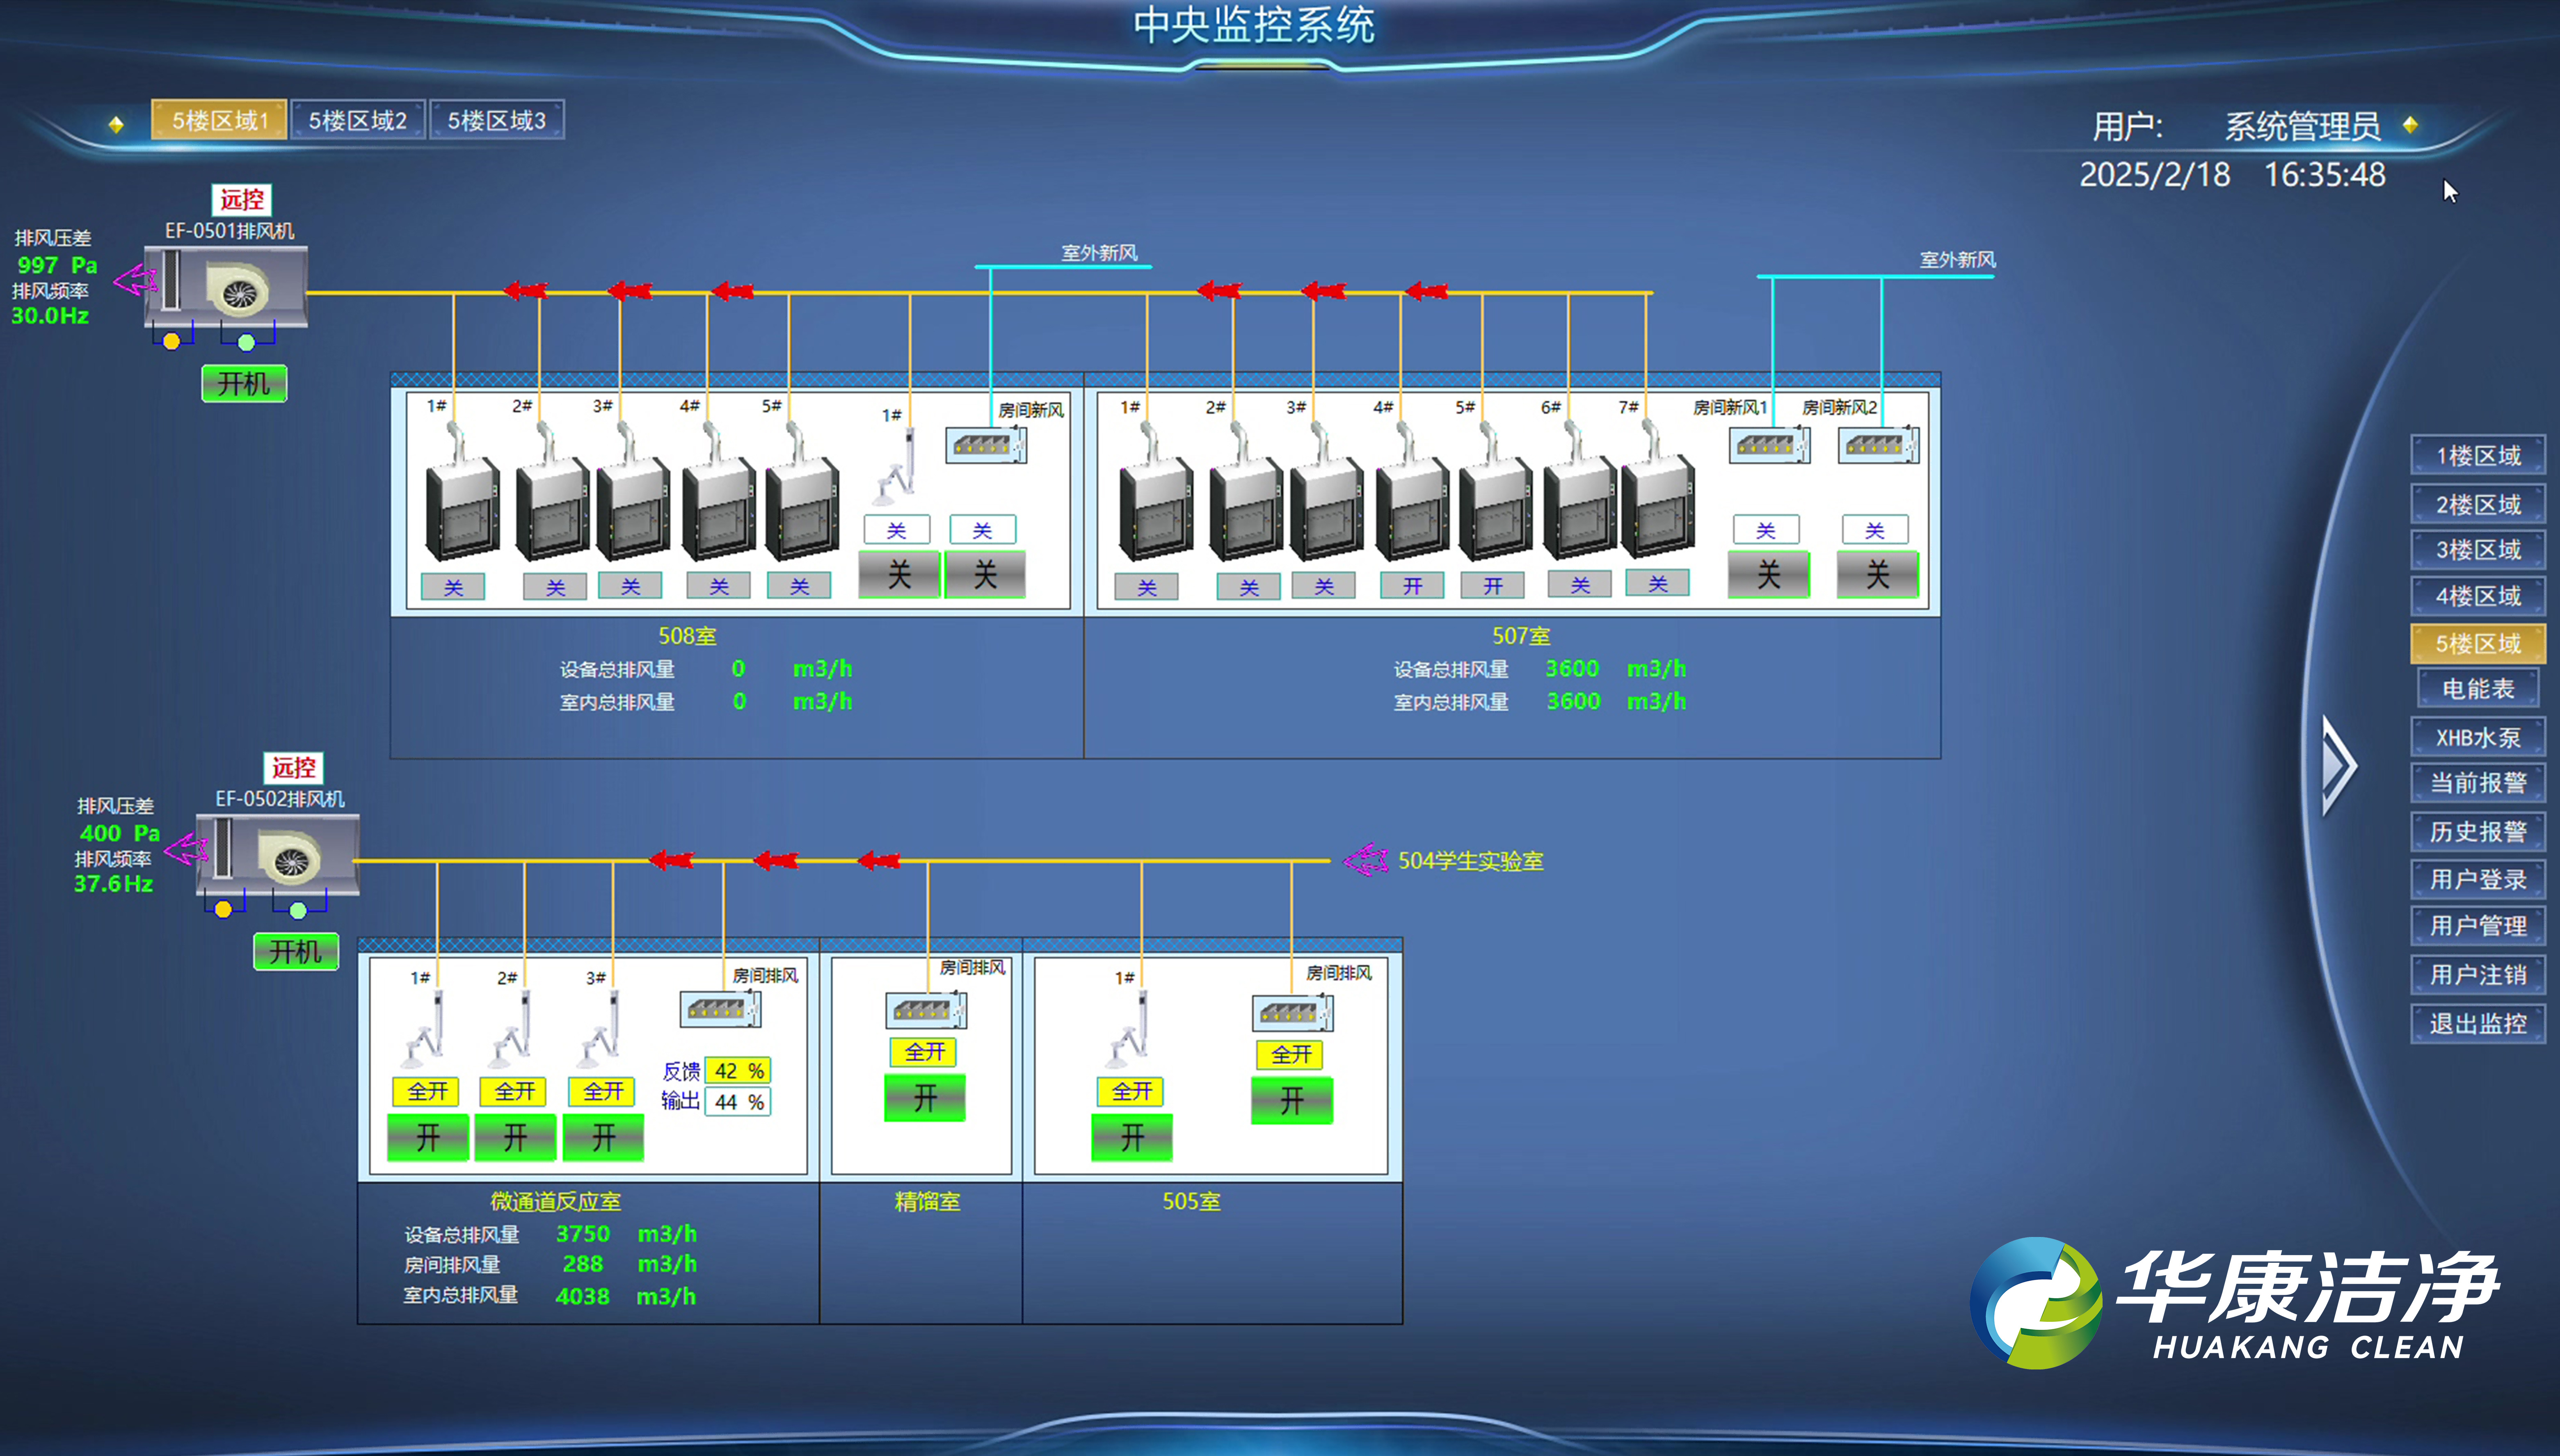Viewport: 2560px width, 1456px height.
Task: Toggle the 关 switch for room 508 extraction arm
Action: [x=899, y=574]
